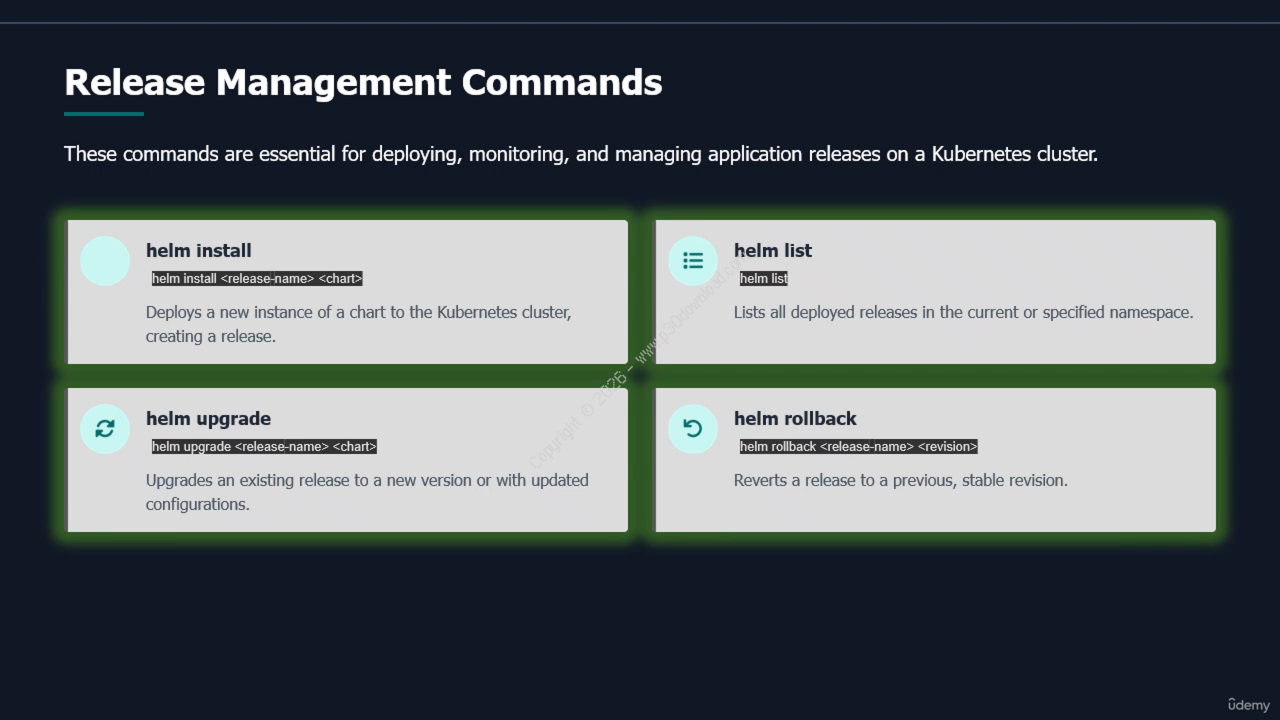Click the "Upgrades an existing release" description
The height and width of the screenshot is (720, 1280).
pyautogui.click(x=366, y=492)
